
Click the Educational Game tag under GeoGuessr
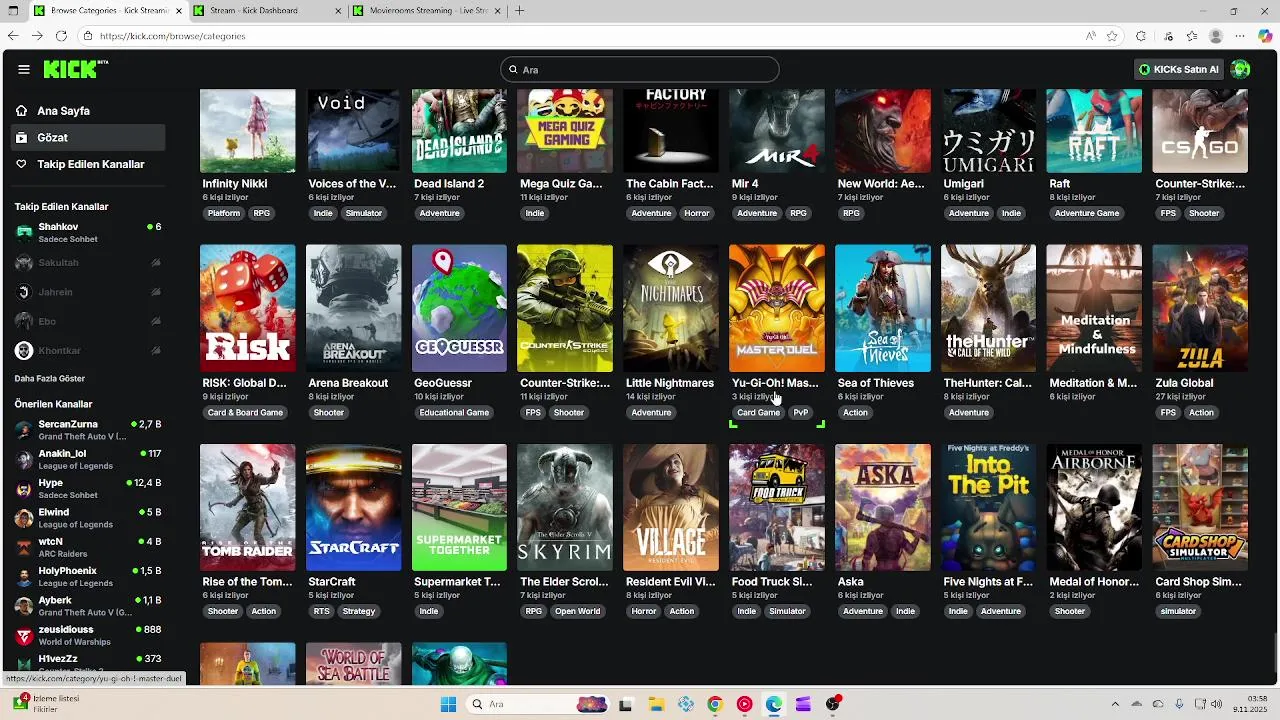click(454, 413)
